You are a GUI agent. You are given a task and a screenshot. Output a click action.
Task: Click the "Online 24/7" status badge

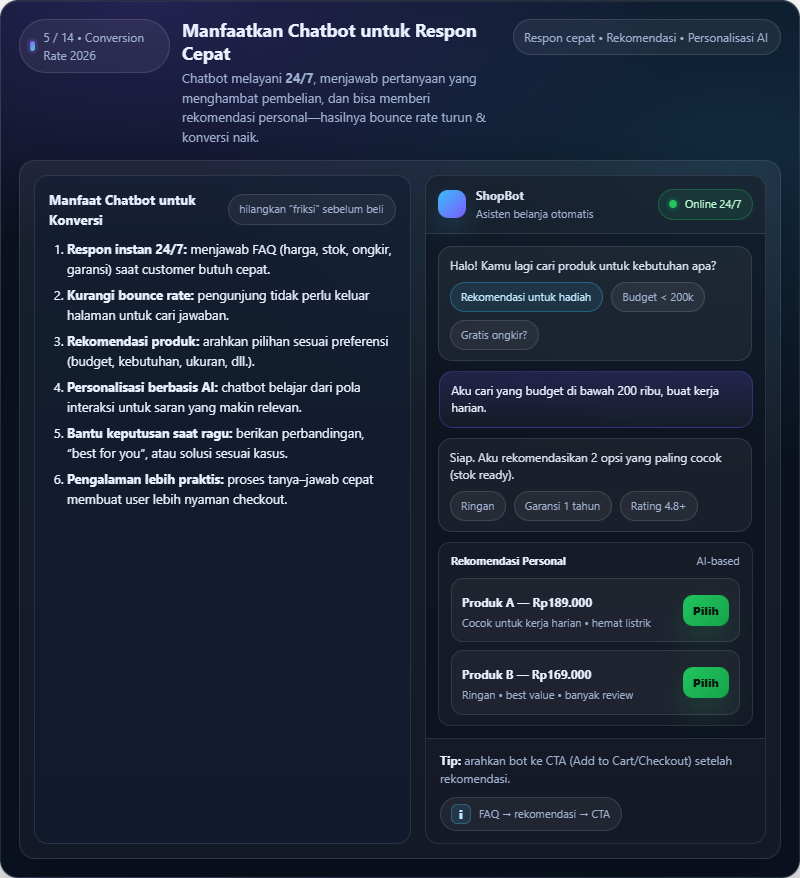(705, 204)
